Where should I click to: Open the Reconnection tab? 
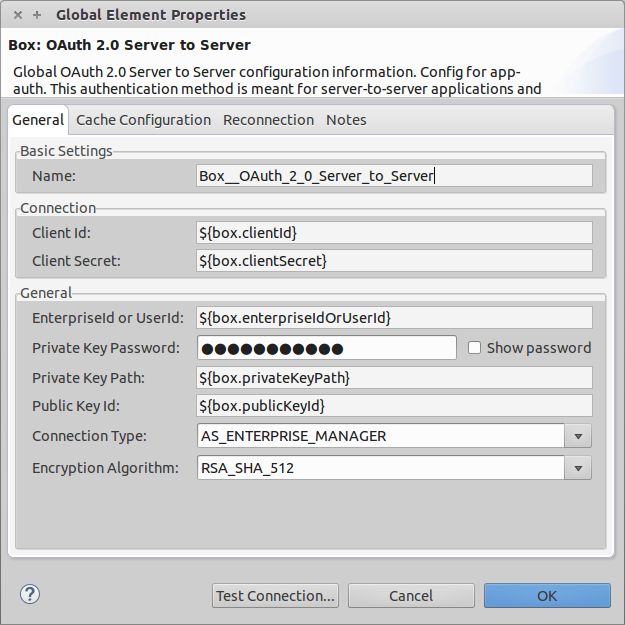pos(268,120)
